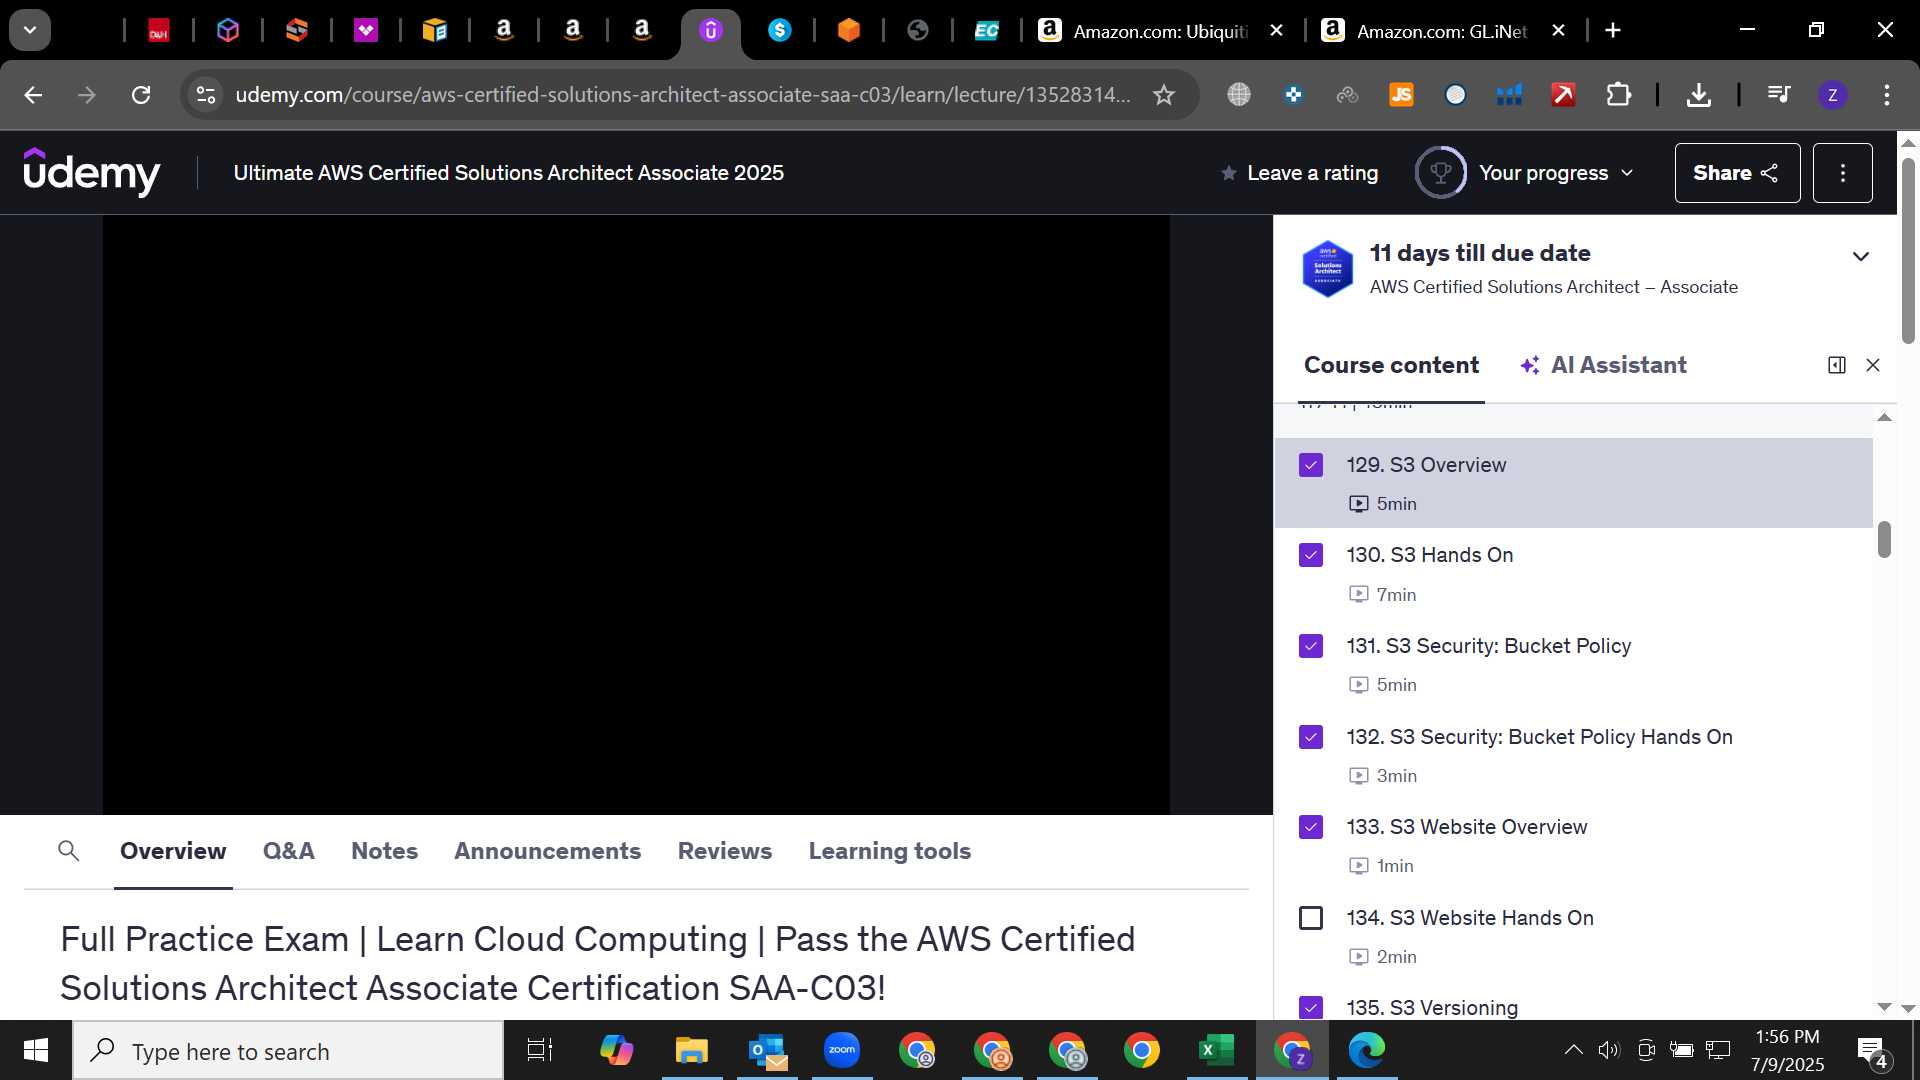Open Outlook from the taskbar

pyautogui.click(x=767, y=1050)
